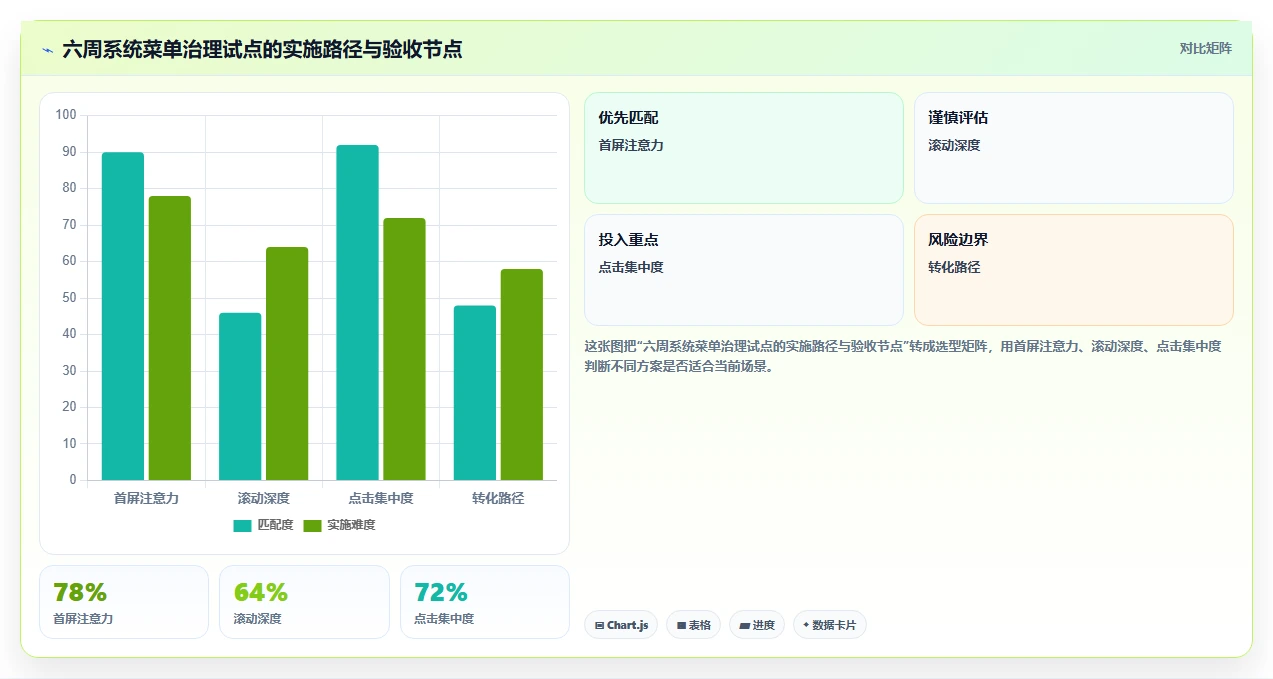
Task: Click the 匹配度 bar for 首屏注意力
Action: [x=123, y=316]
